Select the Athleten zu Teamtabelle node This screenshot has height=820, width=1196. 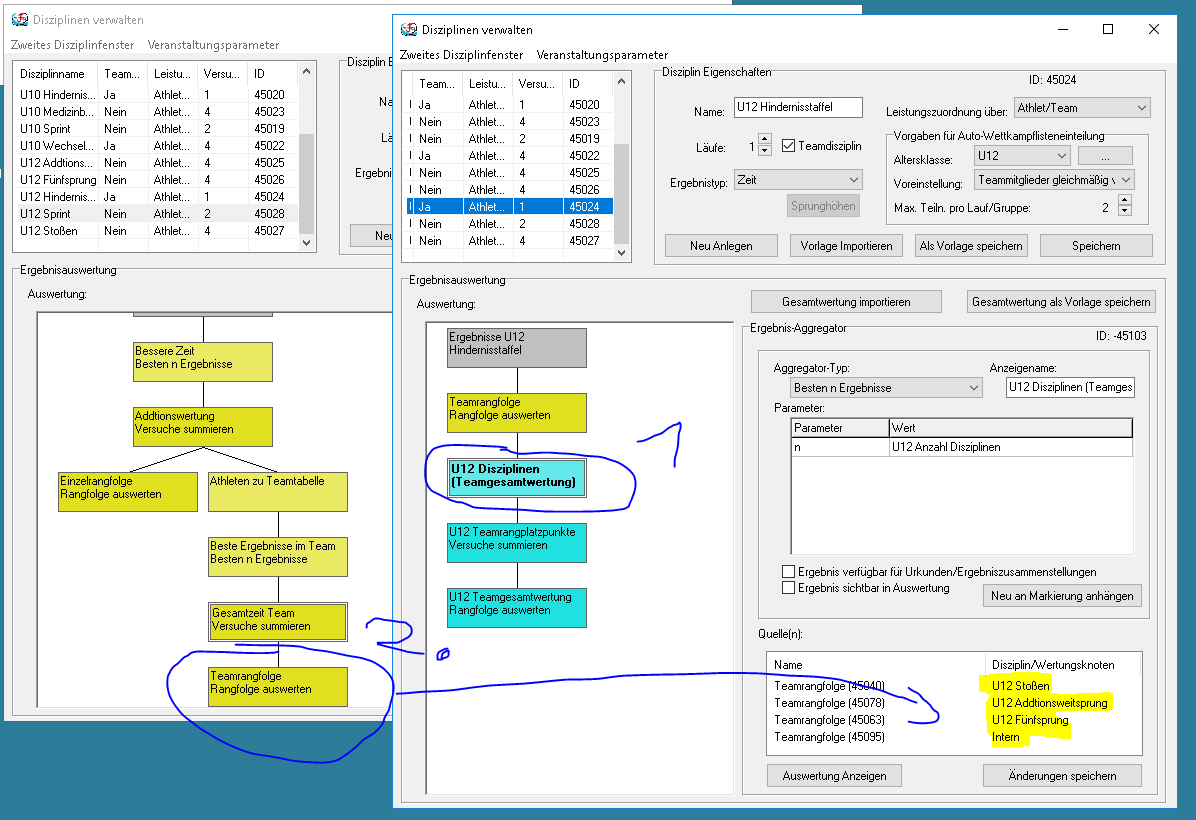(x=278, y=492)
